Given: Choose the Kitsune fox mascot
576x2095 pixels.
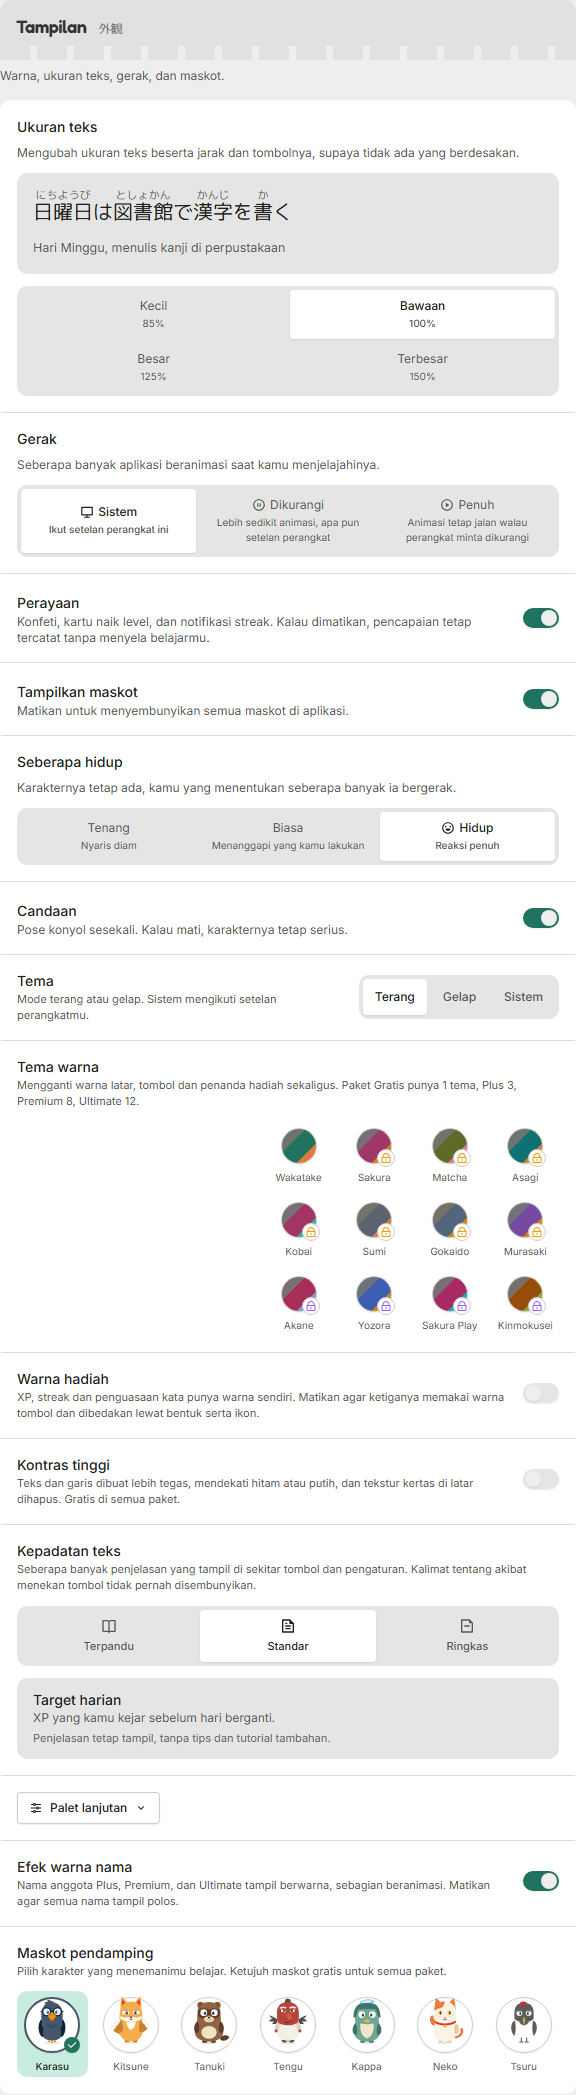Looking at the screenshot, I should pos(131,2034).
